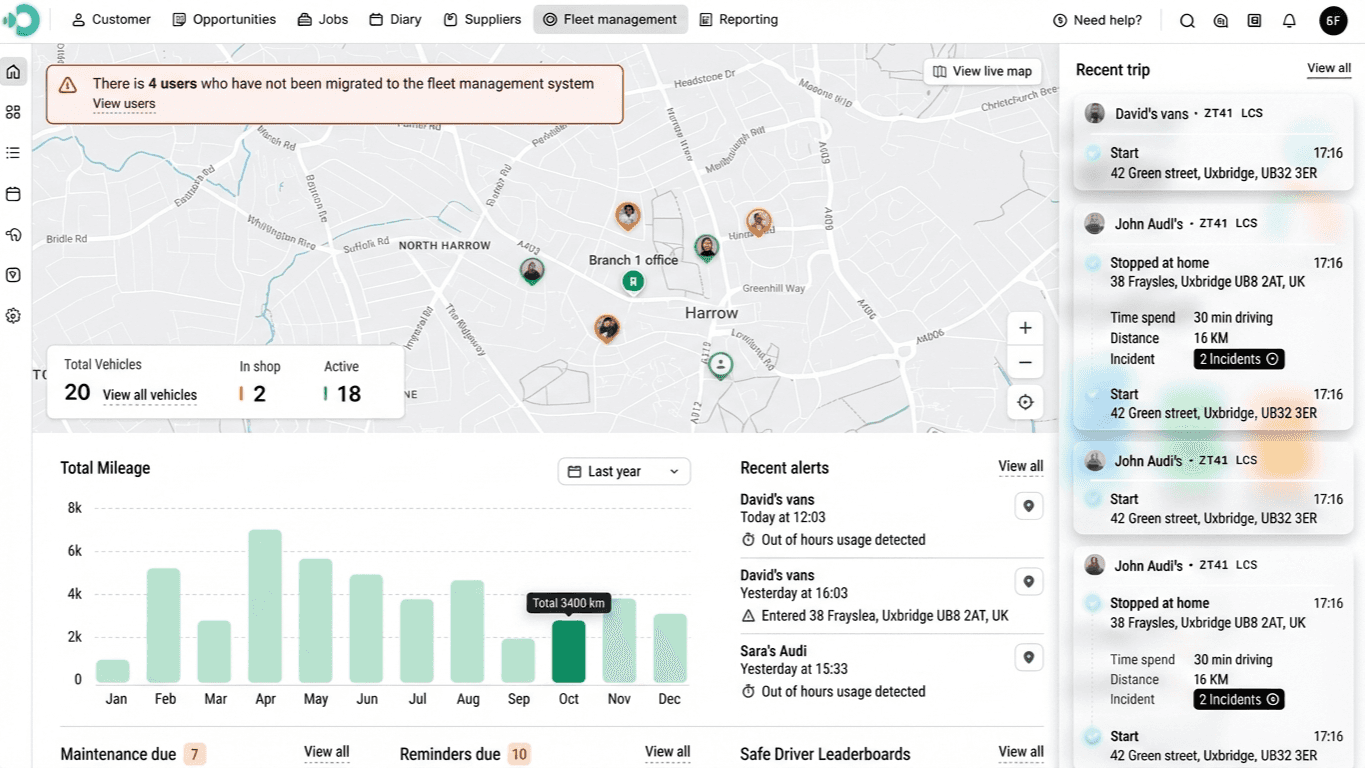Image resolution: width=1365 pixels, height=768 pixels.
Task: Open the list icon in left sidebar
Action: [13, 153]
